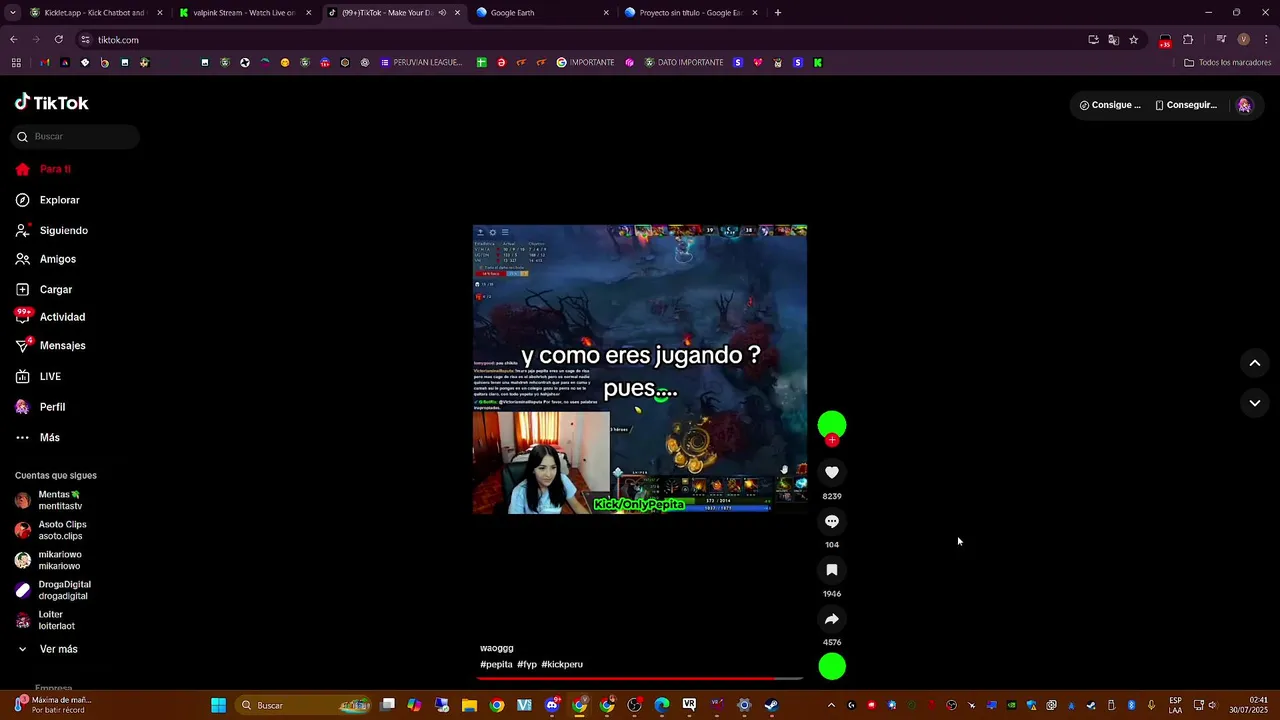
Task: Open the video comments
Action: pos(832,521)
